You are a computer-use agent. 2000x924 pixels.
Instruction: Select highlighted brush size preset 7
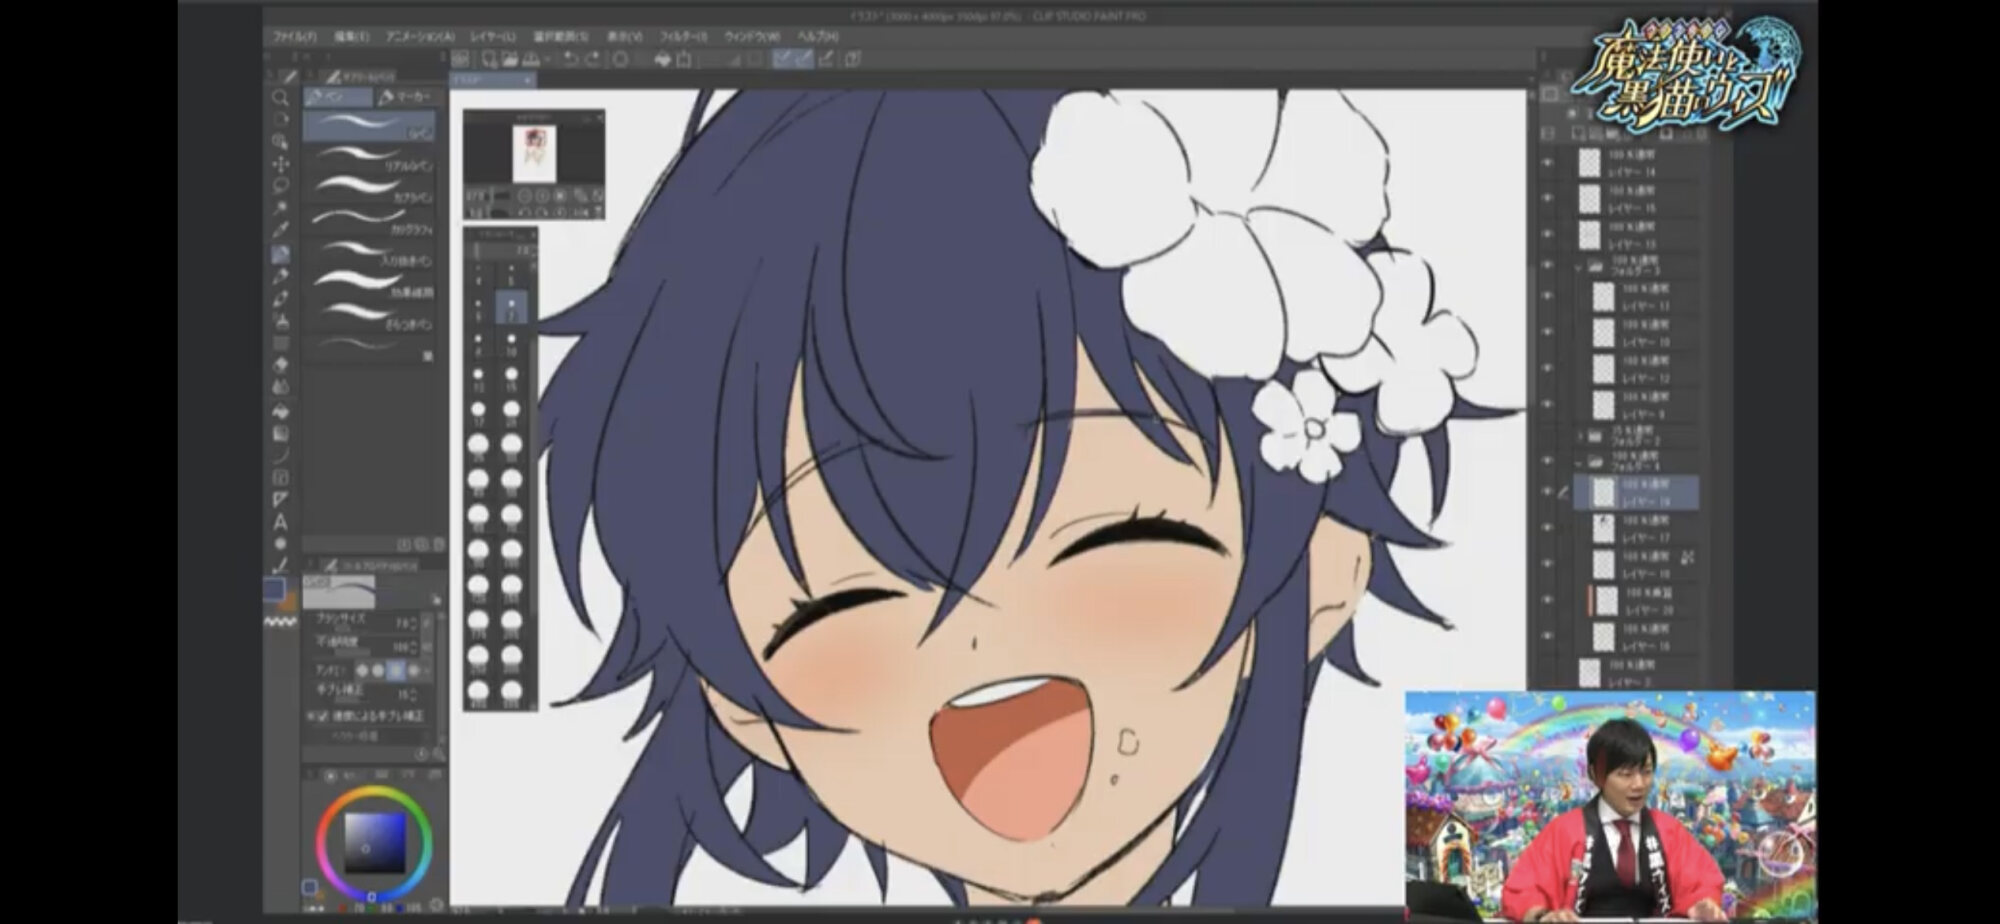[511, 306]
